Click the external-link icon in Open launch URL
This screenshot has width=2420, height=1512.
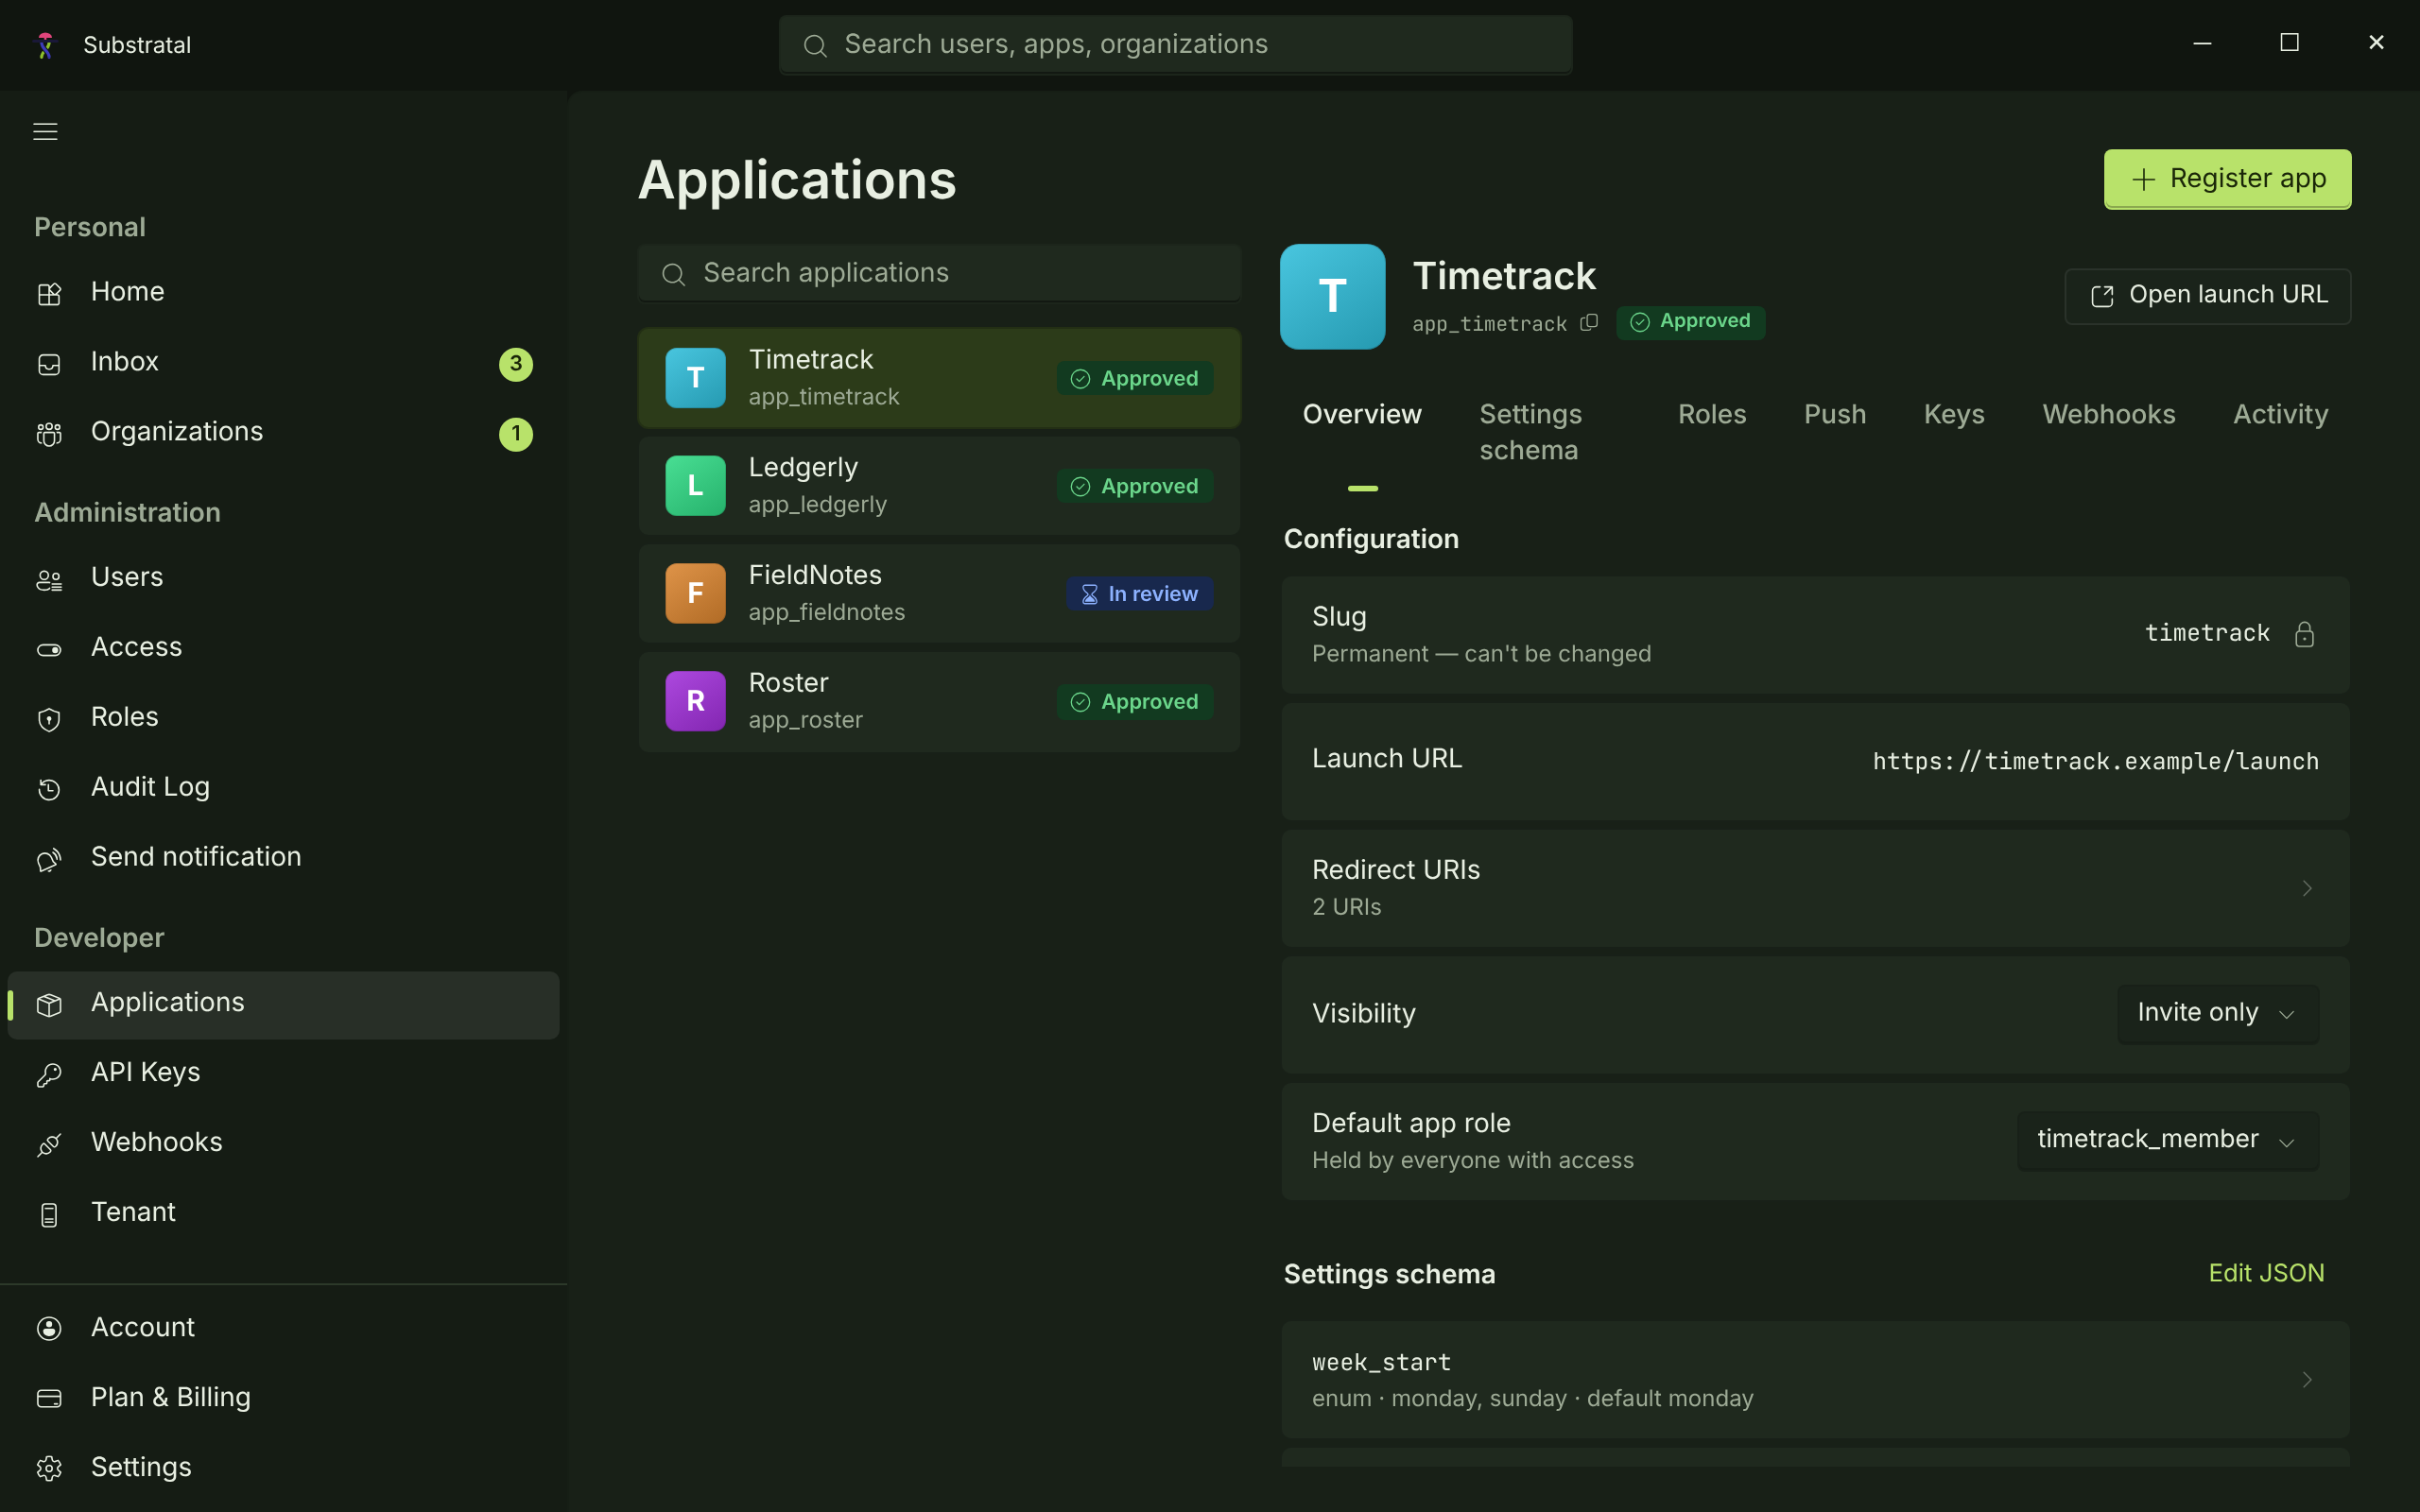click(x=2102, y=296)
